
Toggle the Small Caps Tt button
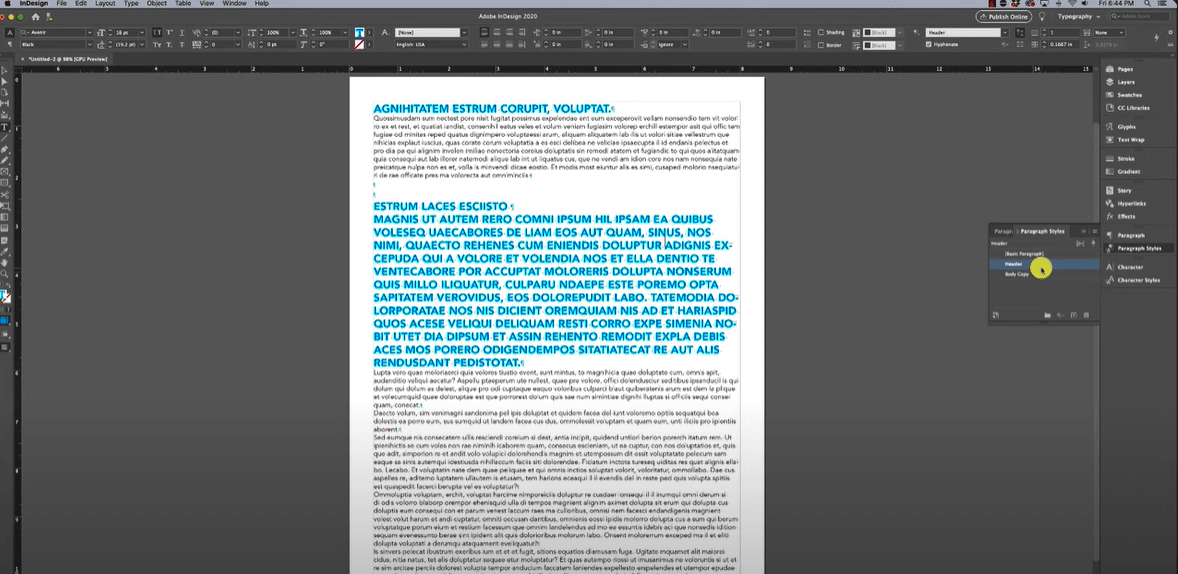coord(157,44)
